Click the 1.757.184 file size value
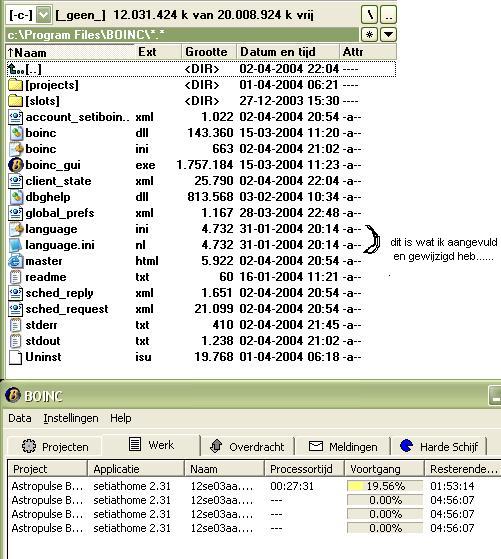 pos(205,165)
